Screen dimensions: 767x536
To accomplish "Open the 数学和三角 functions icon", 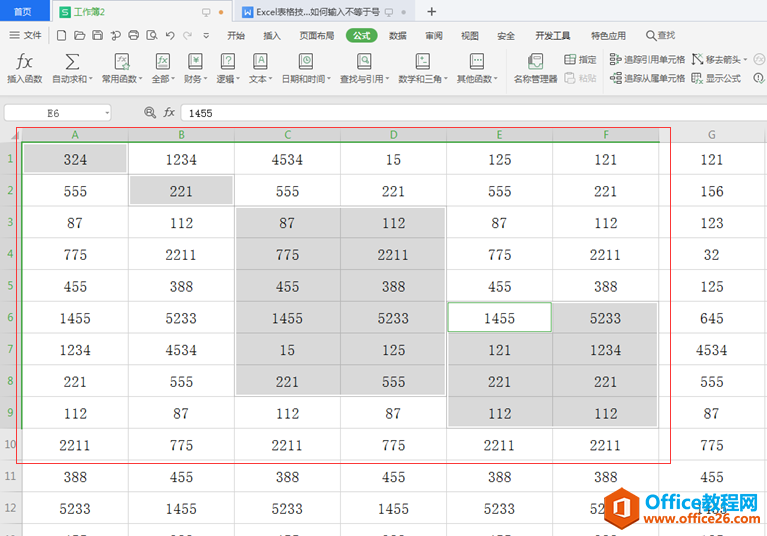I will click(x=423, y=62).
